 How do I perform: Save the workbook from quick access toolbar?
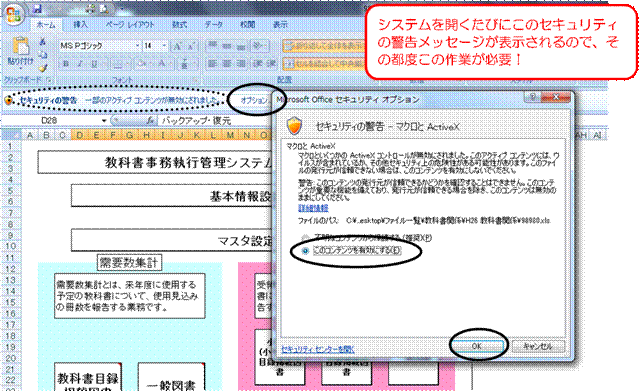tap(37, 9)
